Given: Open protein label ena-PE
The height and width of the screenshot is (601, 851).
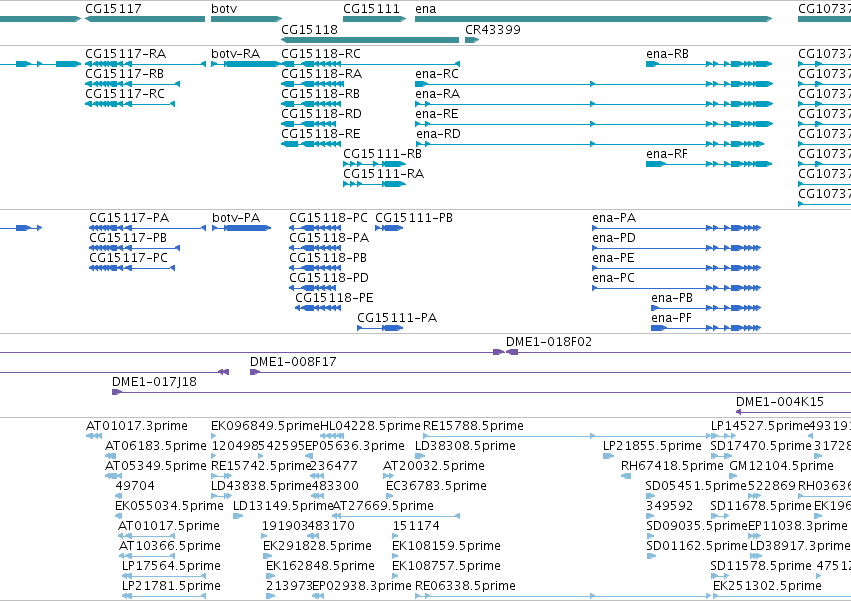Looking at the screenshot, I should click(613, 258).
